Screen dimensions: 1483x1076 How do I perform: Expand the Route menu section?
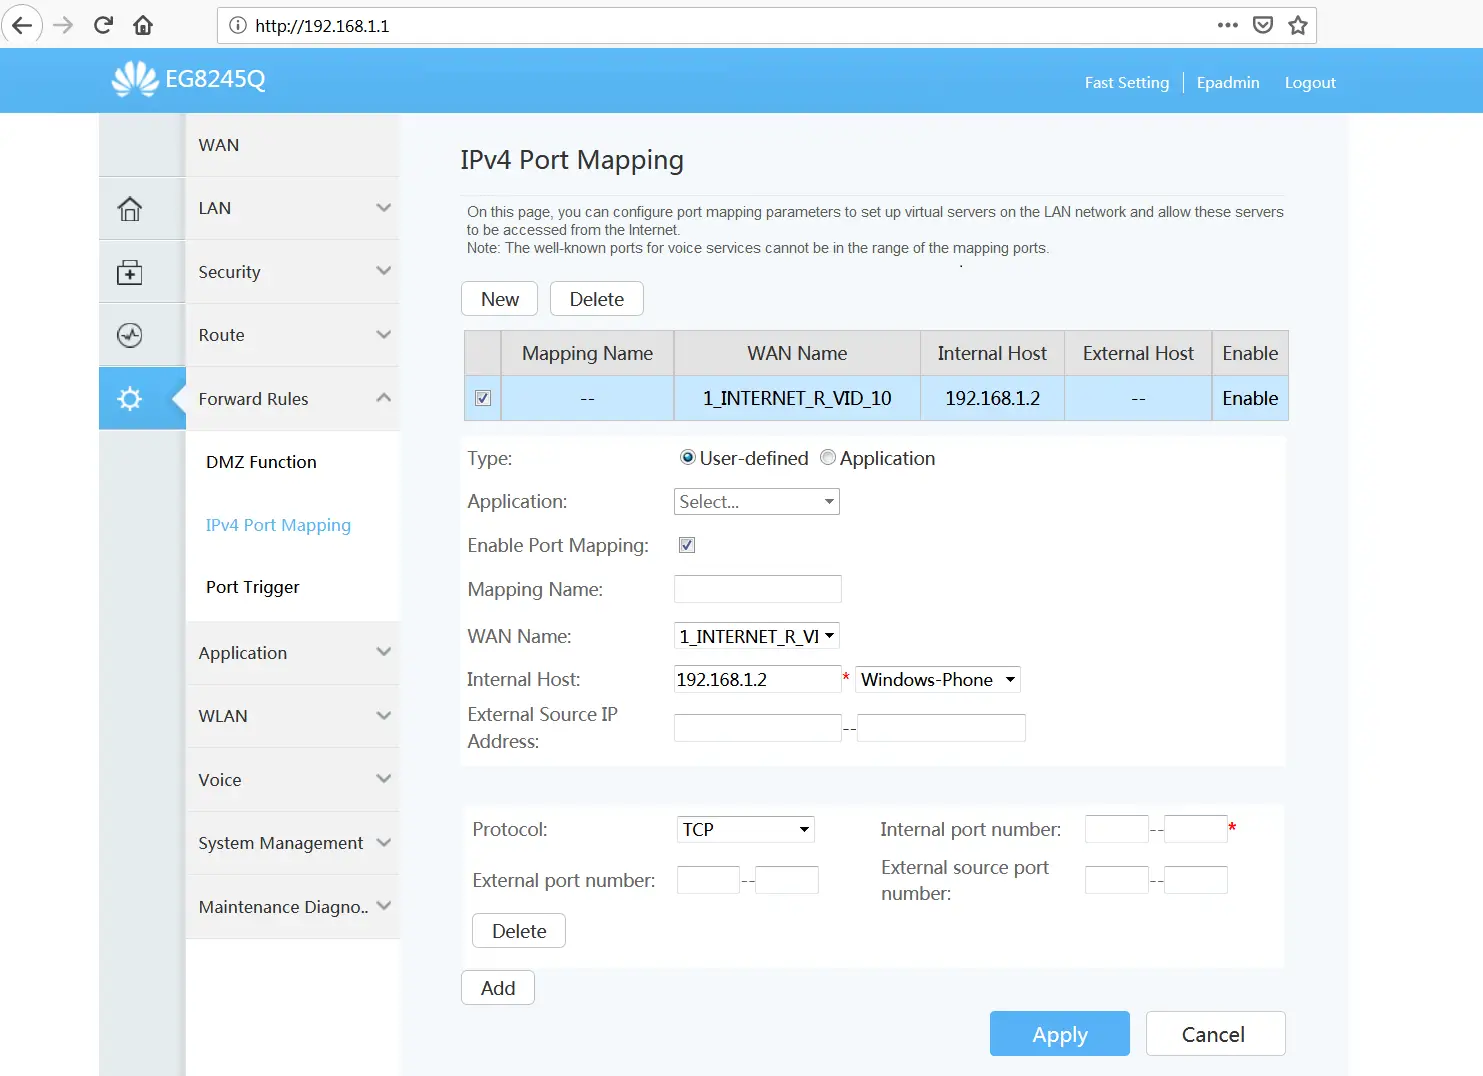292,335
